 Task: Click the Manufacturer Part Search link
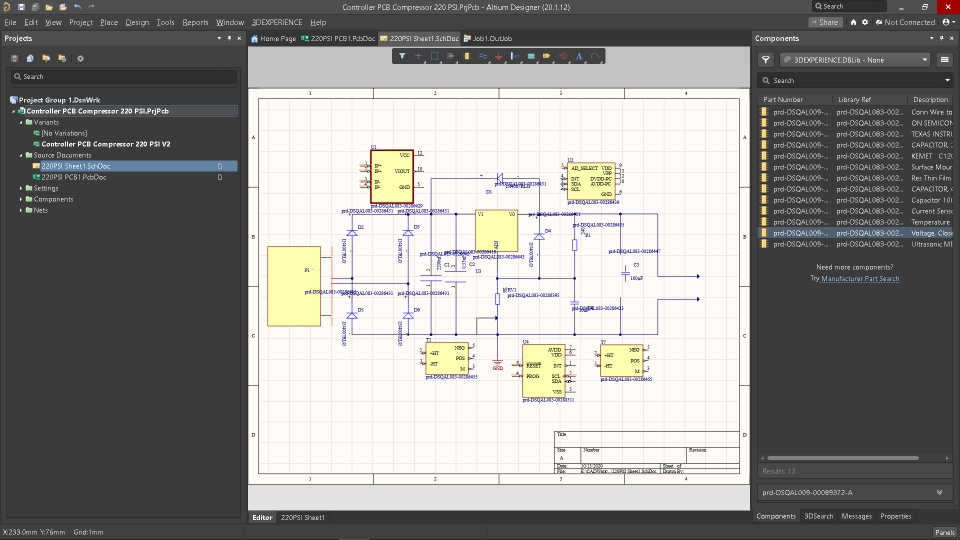pyautogui.click(x=860, y=279)
